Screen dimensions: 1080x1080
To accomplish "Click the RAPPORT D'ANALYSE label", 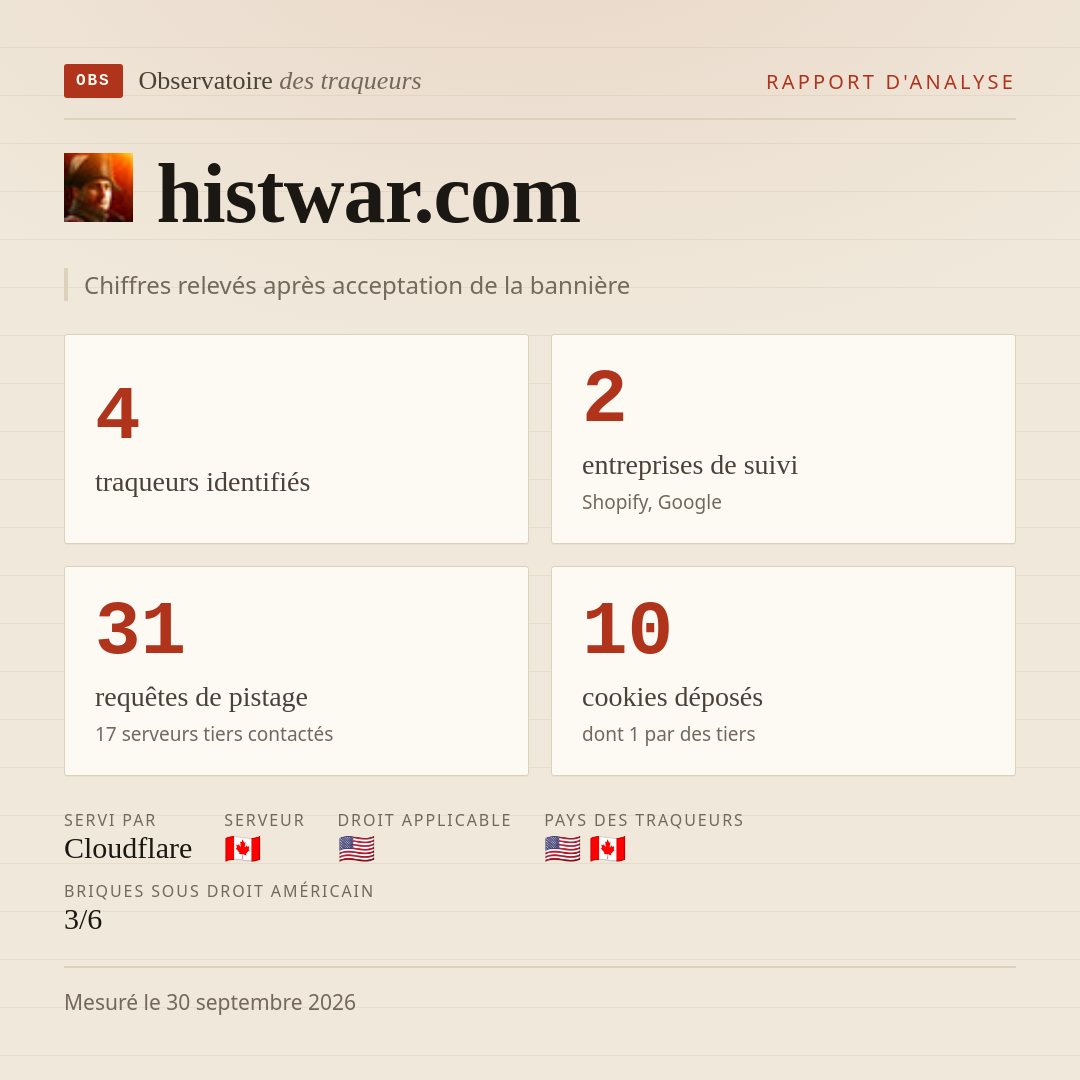I will click(891, 82).
